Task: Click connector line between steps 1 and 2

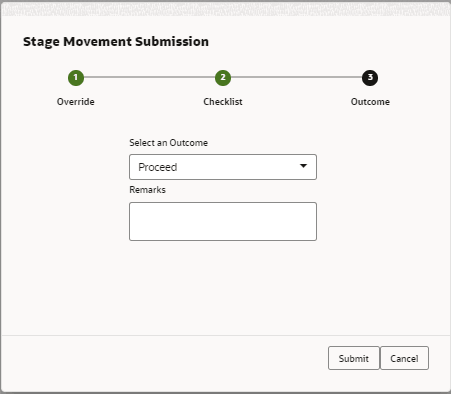Action: coord(149,77)
